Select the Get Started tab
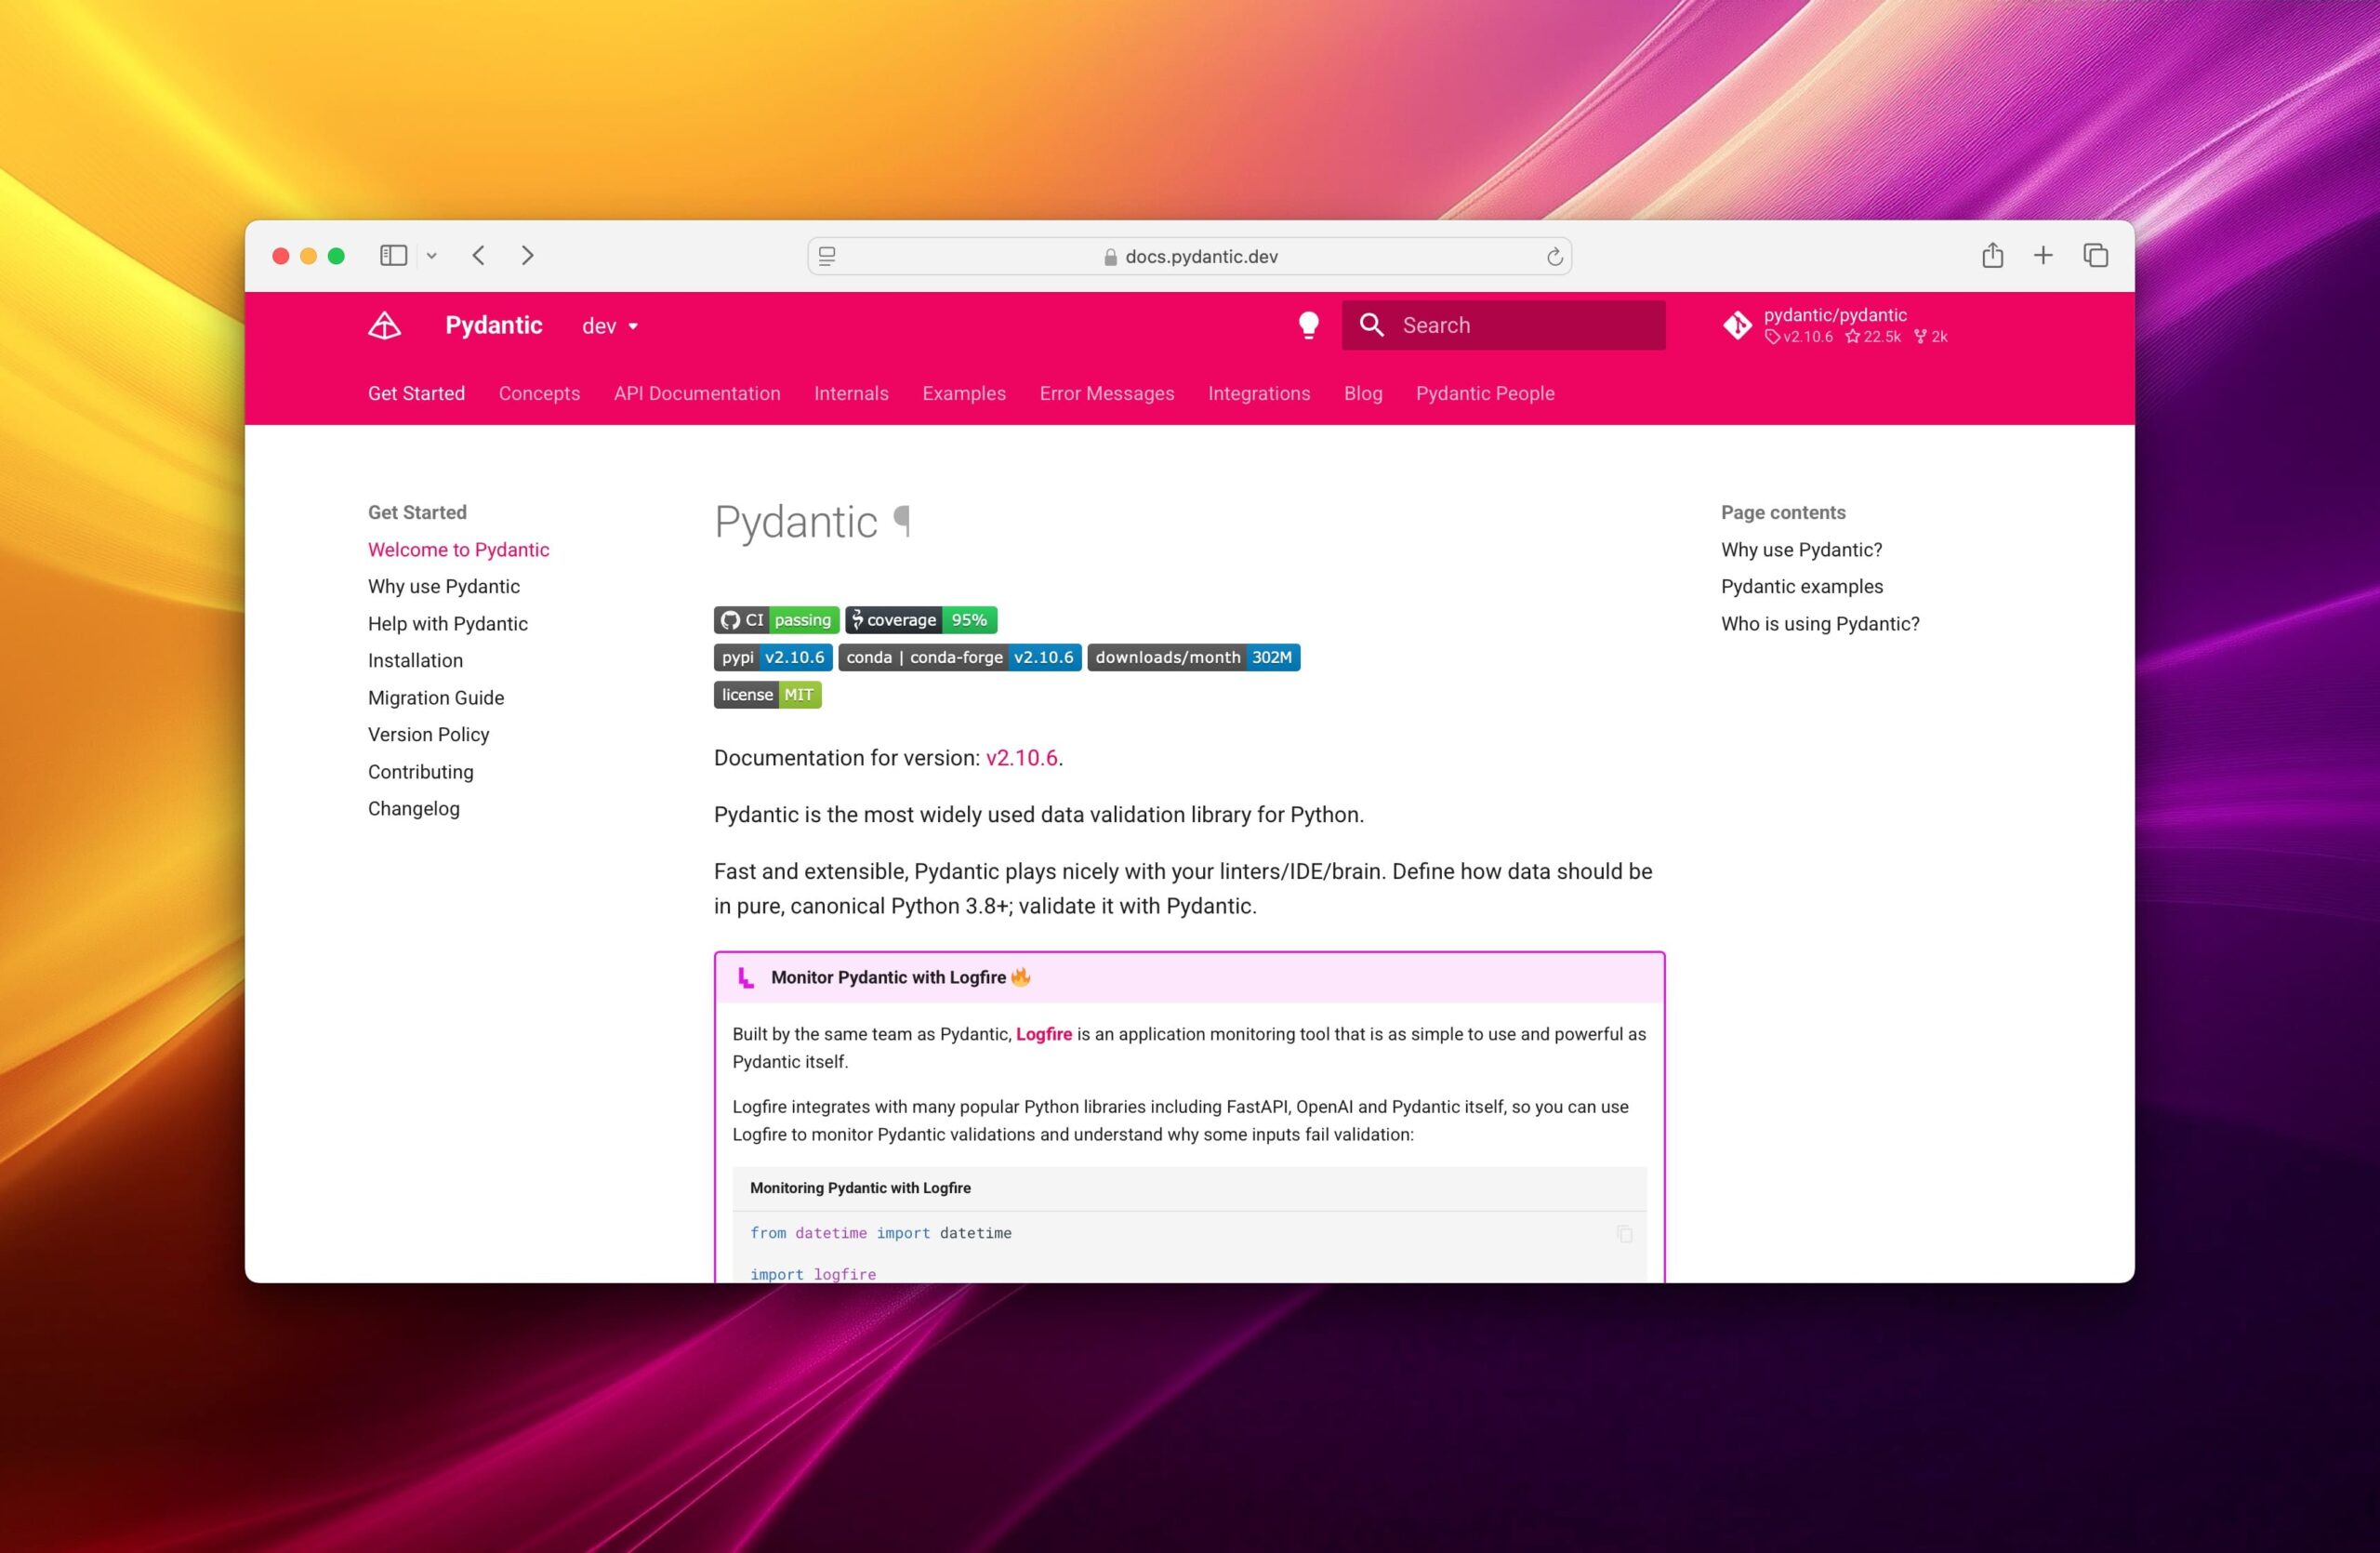The height and width of the screenshot is (1553, 2380). 416,393
